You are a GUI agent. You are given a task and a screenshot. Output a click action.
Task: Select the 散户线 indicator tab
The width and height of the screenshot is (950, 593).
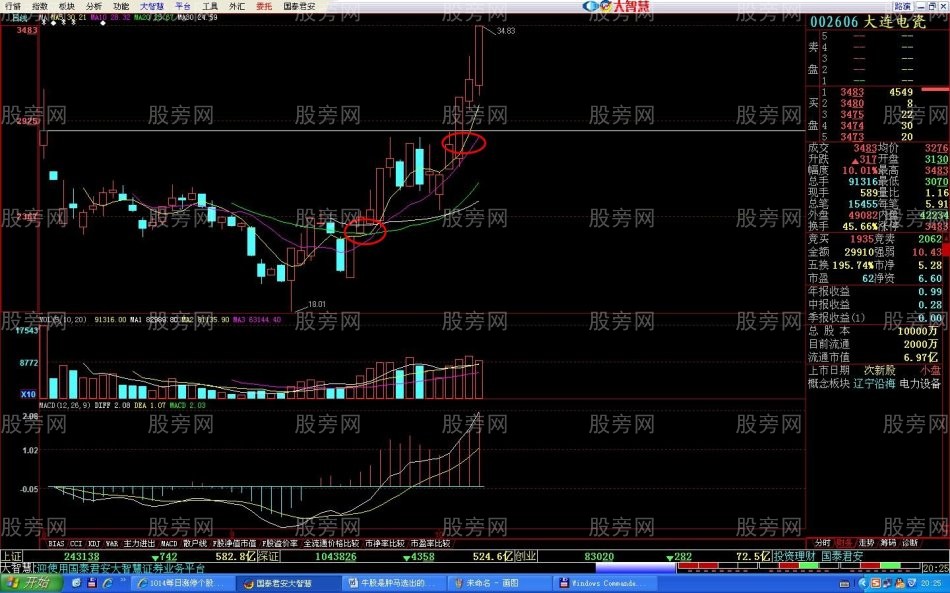pos(194,543)
